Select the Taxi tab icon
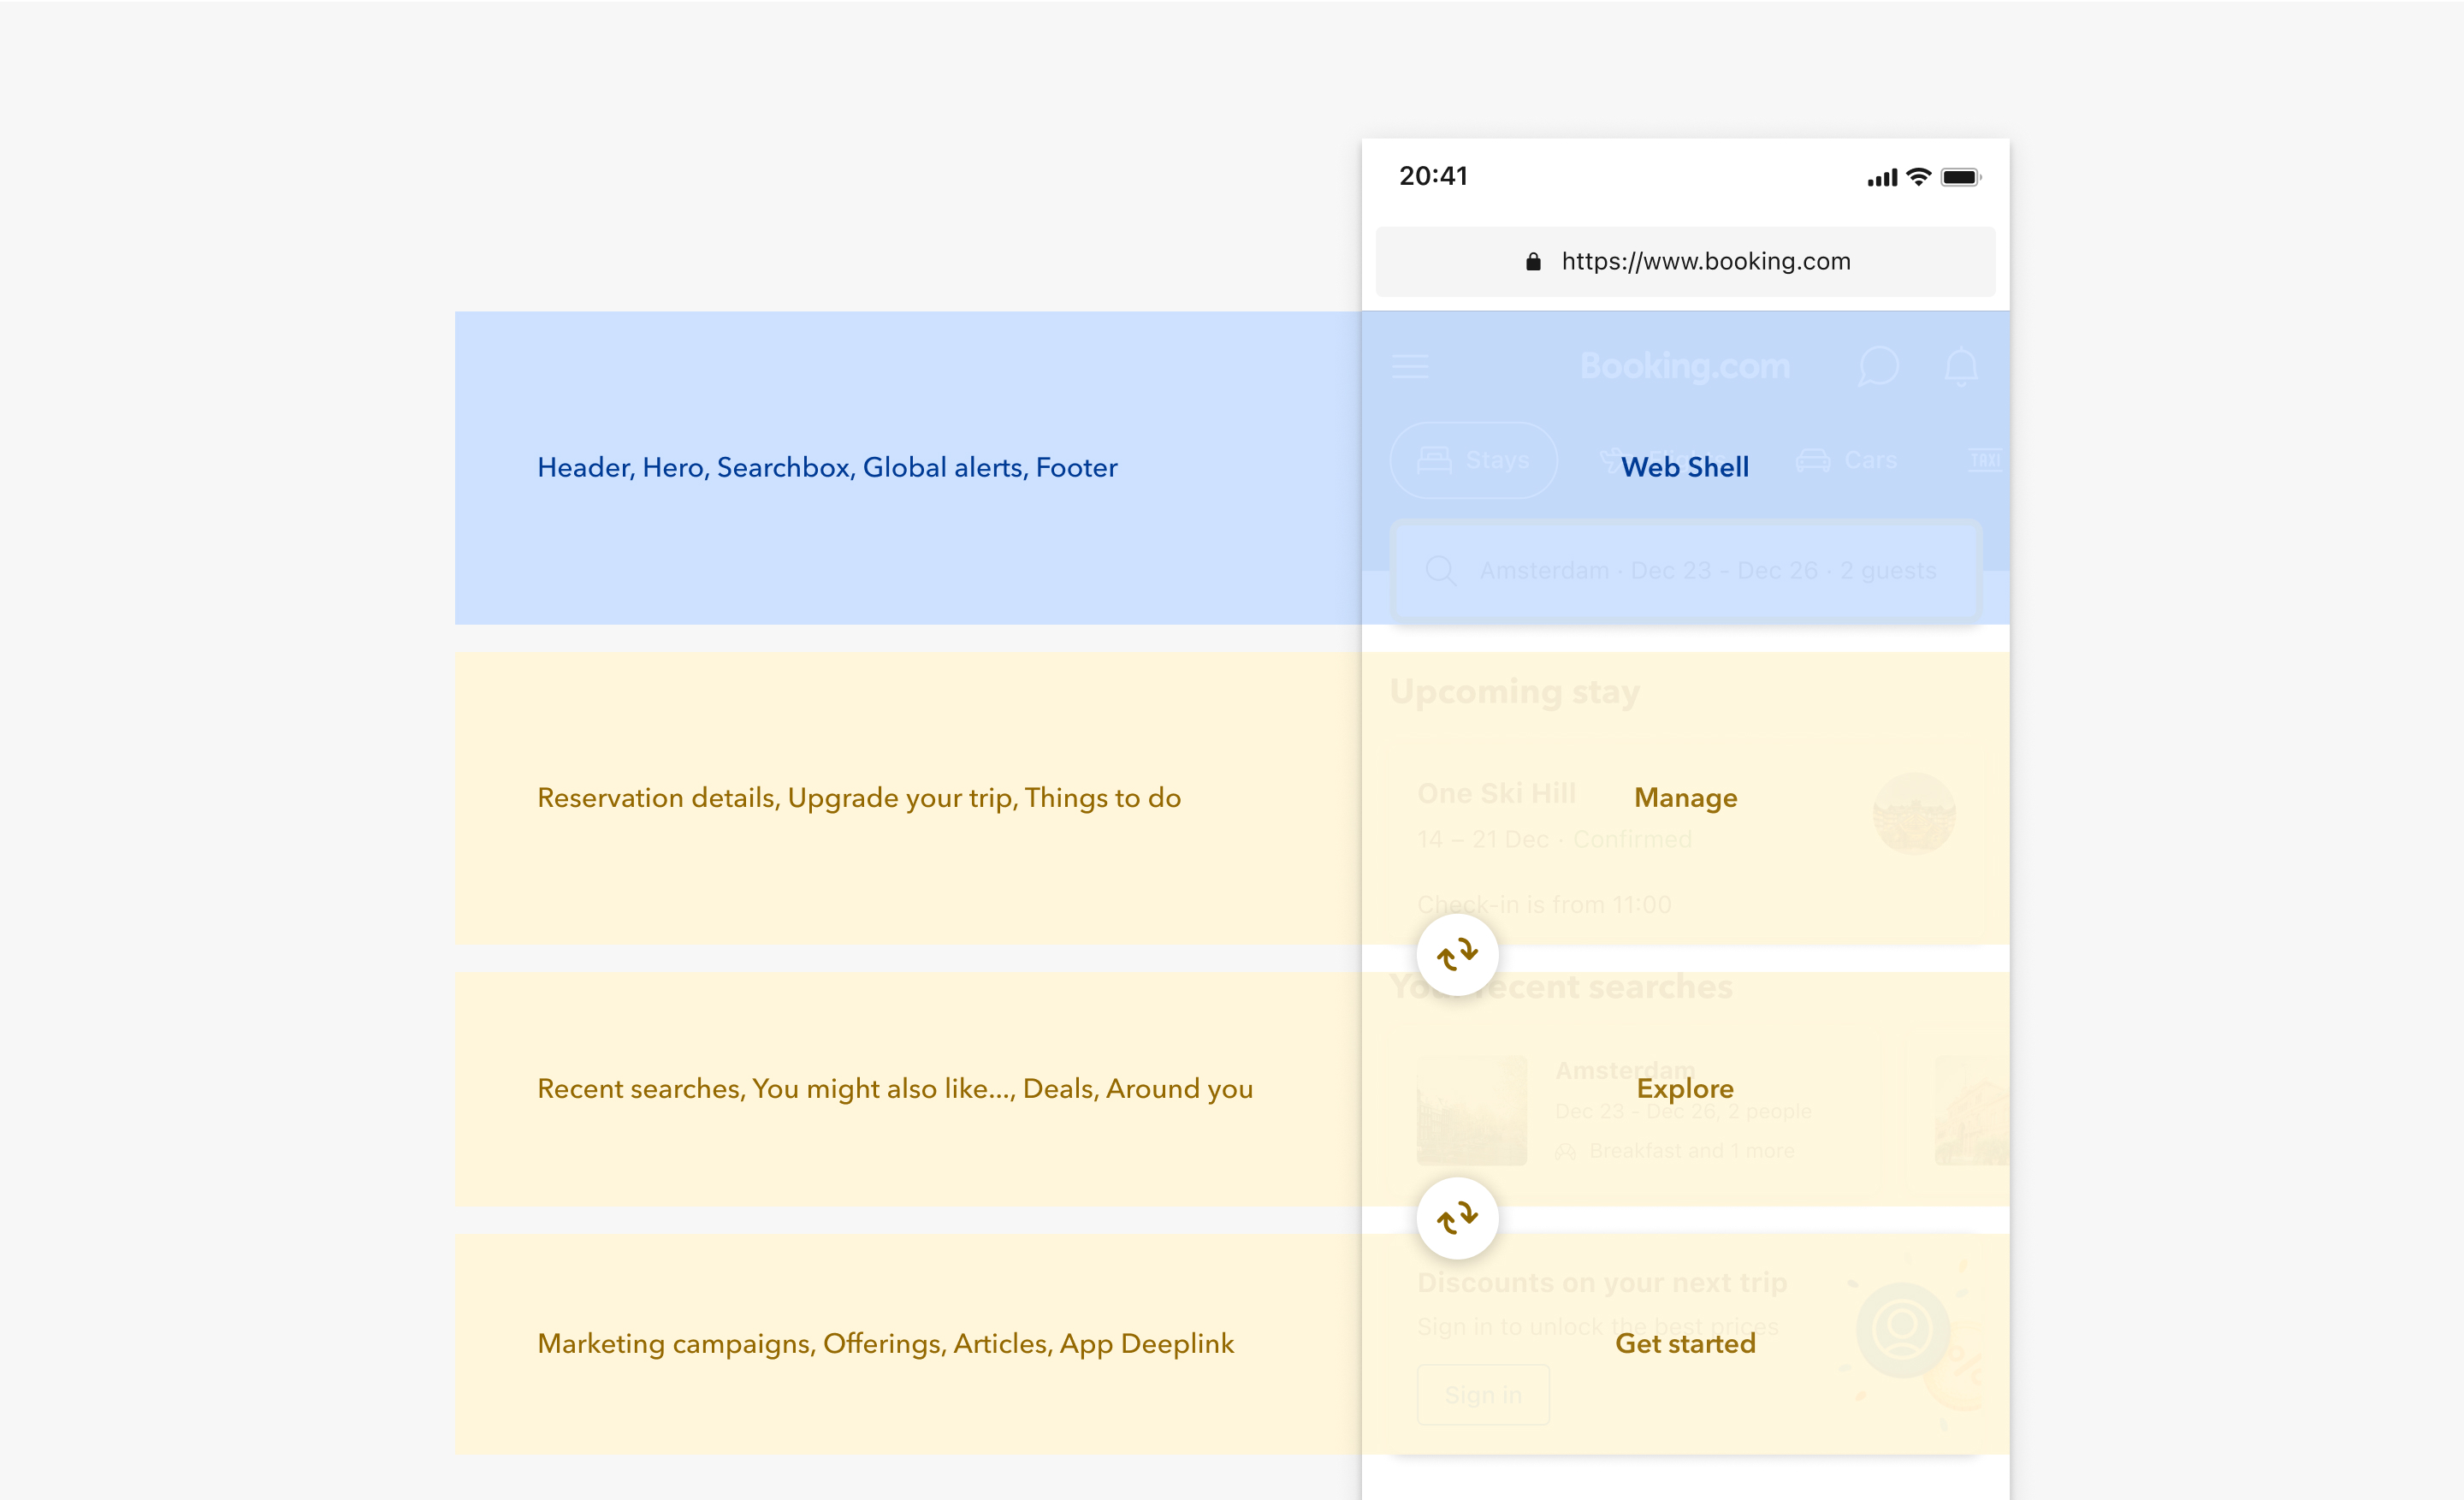Image resolution: width=2464 pixels, height=1500 pixels. coord(1985,460)
